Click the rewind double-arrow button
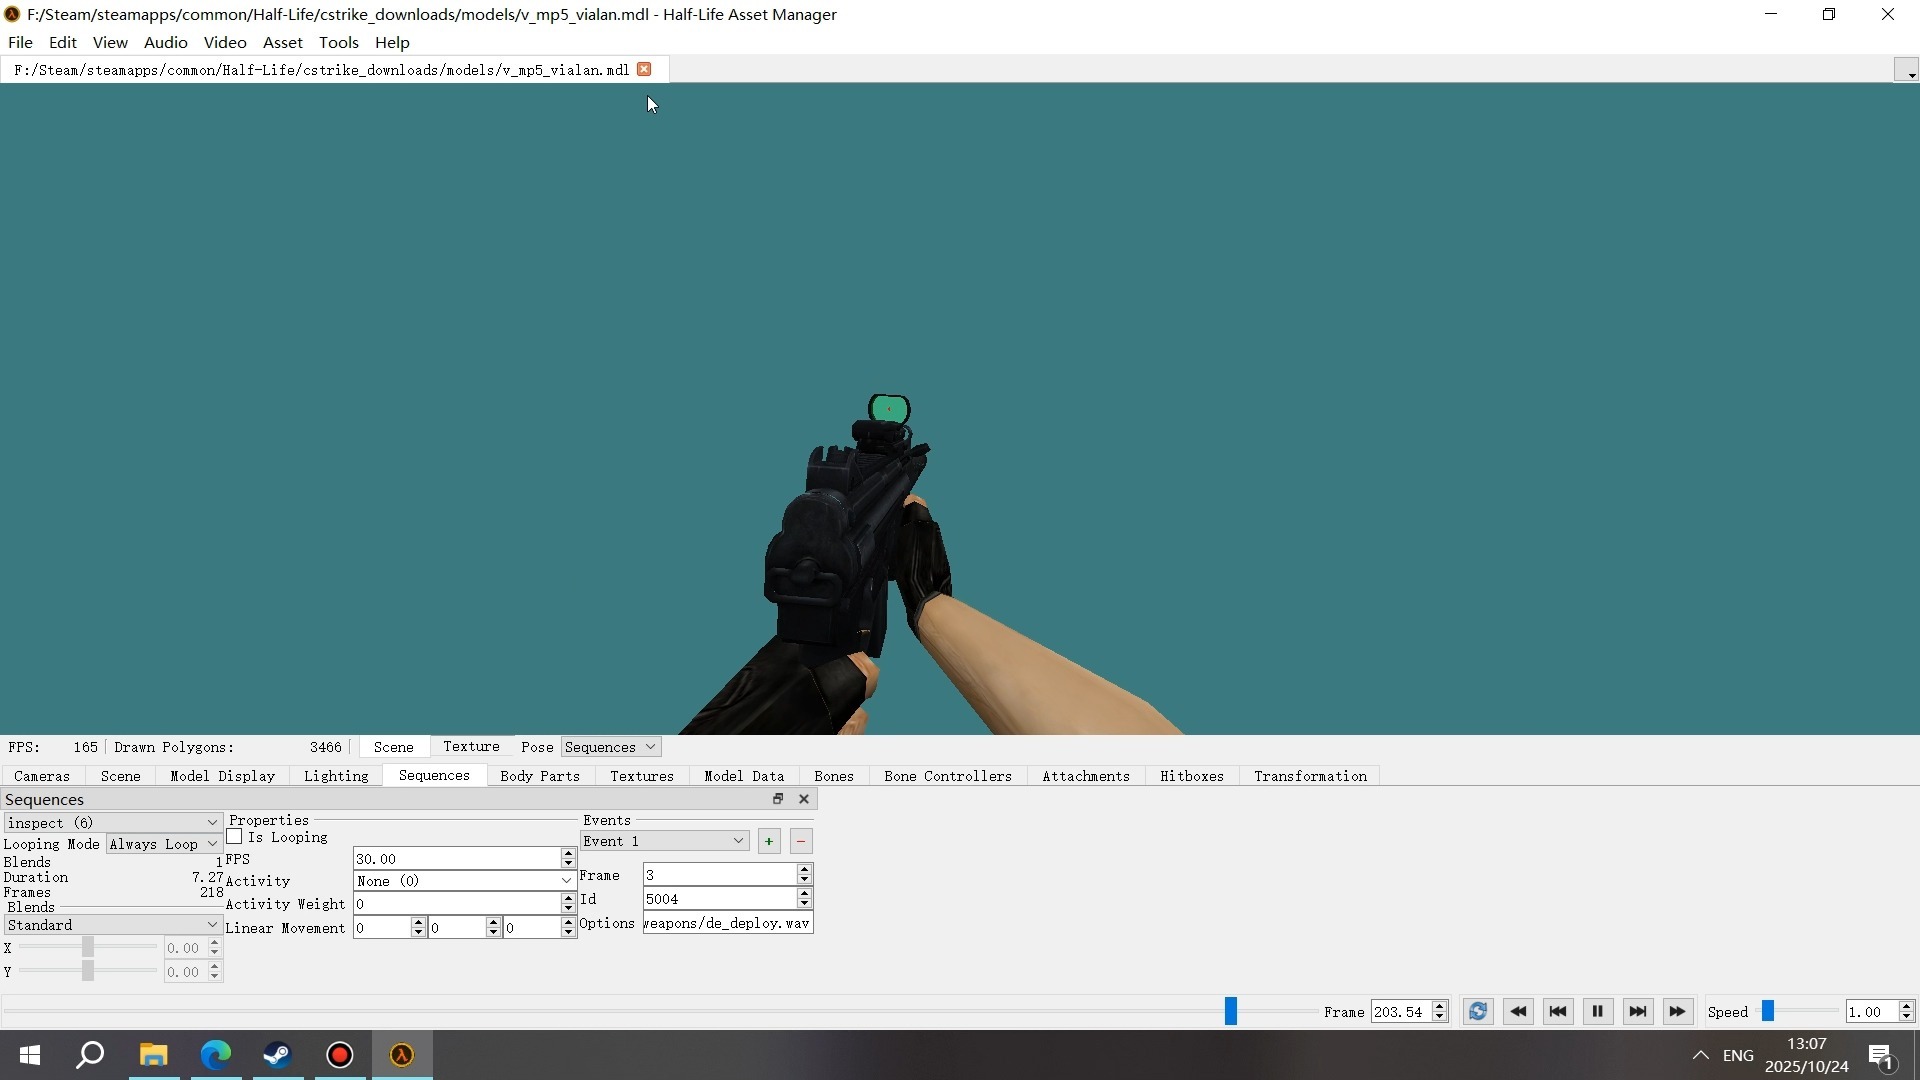This screenshot has height=1080, width=1920. 1517,1012
